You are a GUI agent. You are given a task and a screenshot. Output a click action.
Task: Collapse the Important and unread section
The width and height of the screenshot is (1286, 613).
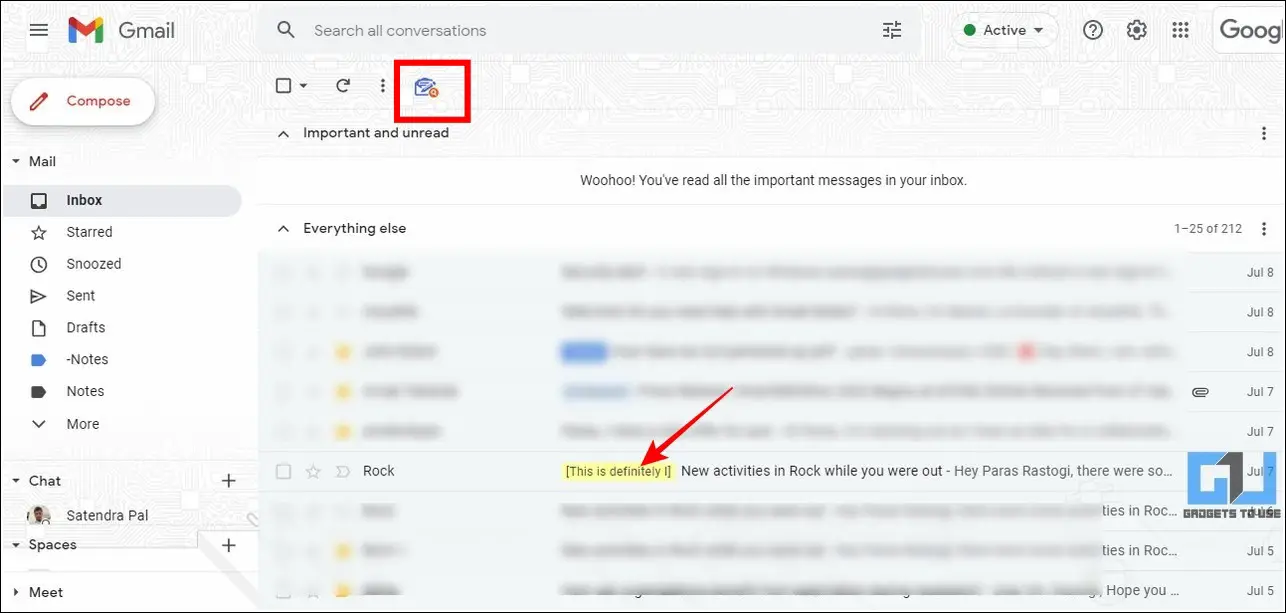click(x=283, y=134)
